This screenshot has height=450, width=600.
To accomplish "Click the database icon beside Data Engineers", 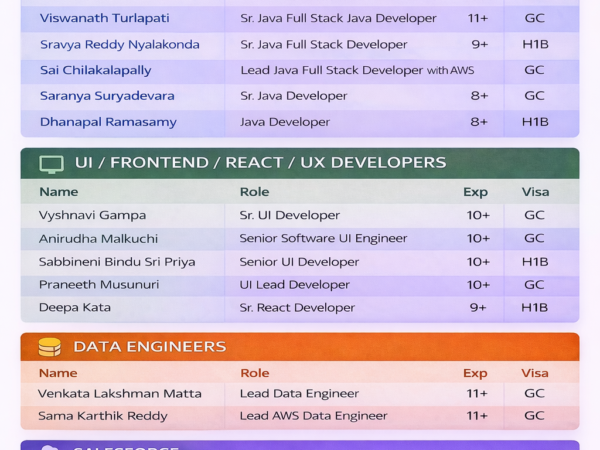I will click(x=49, y=347).
